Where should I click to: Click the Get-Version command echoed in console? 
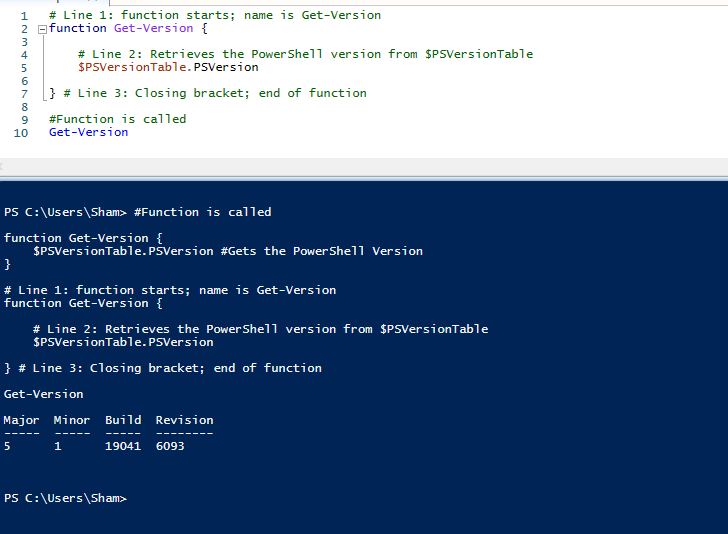coord(44,394)
